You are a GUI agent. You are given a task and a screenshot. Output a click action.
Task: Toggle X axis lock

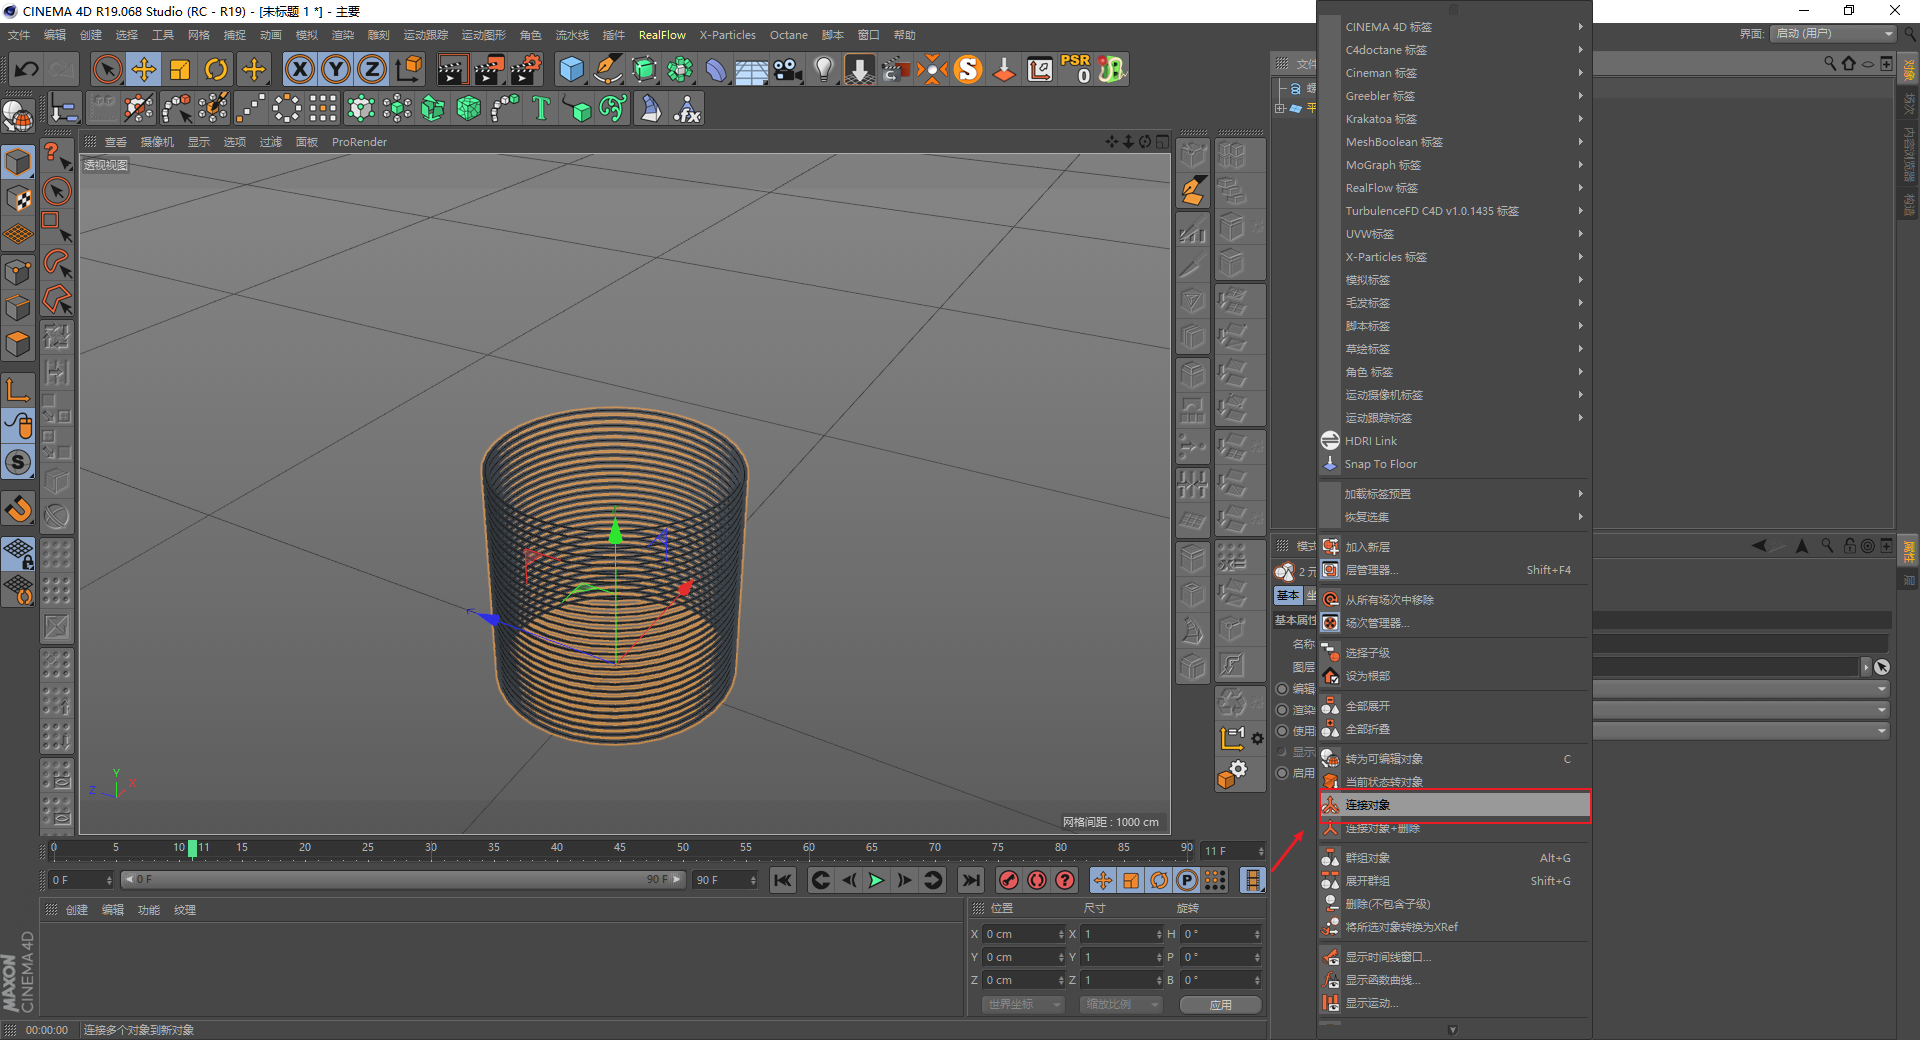pyautogui.click(x=299, y=69)
